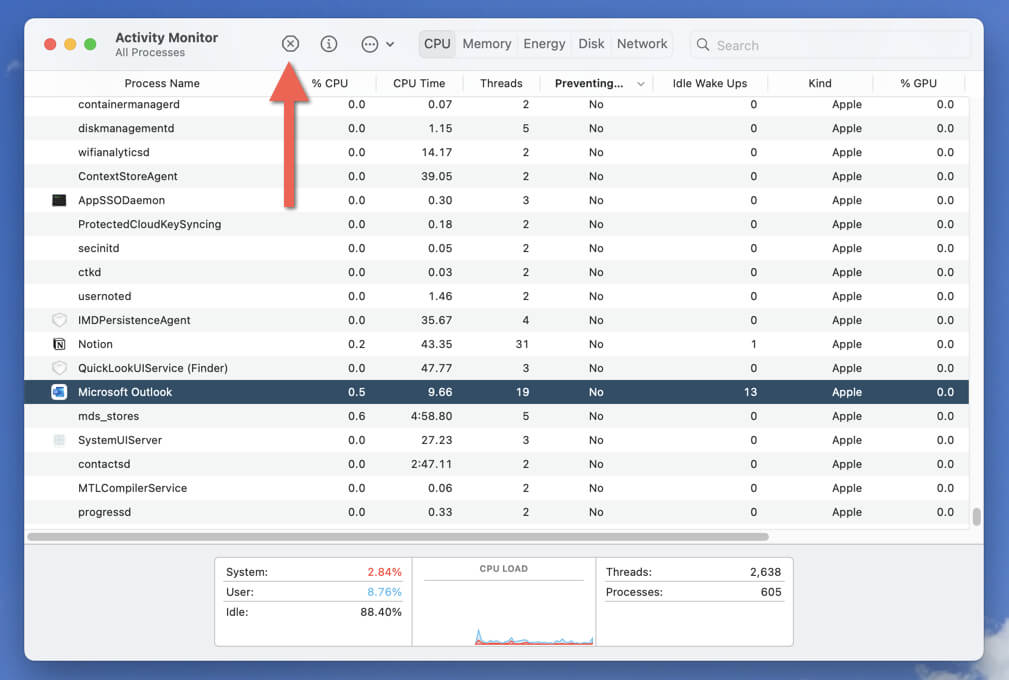Select the mds_stores process
Image resolution: width=1009 pixels, height=680 pixels.
pyautogui.click(x=496, y=416)
